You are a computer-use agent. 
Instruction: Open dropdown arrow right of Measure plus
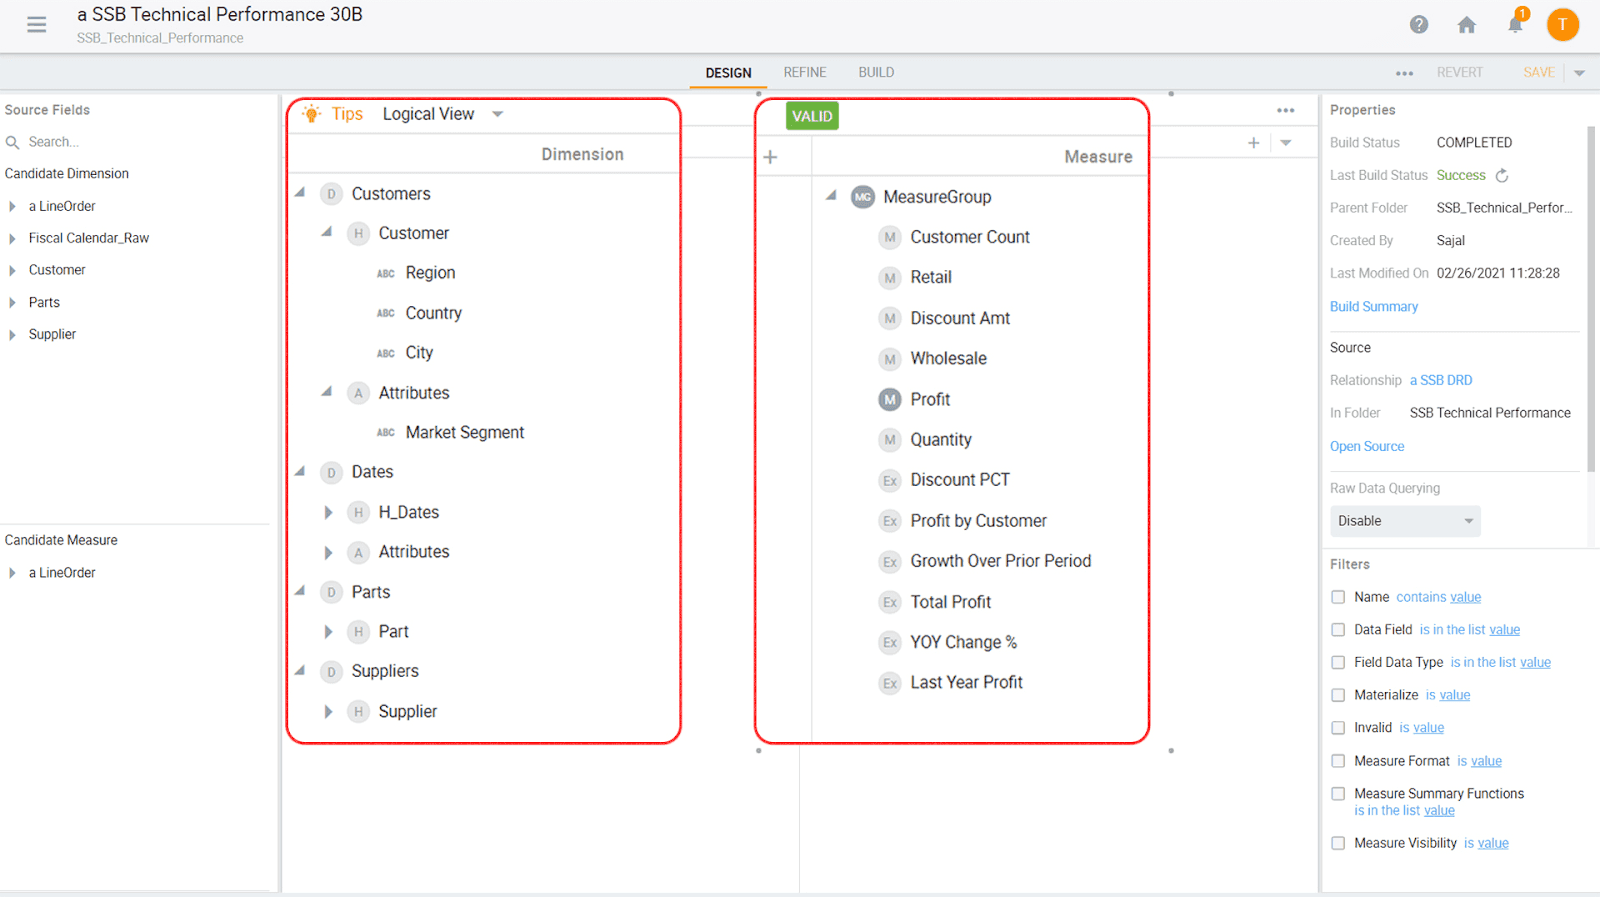1286,143
